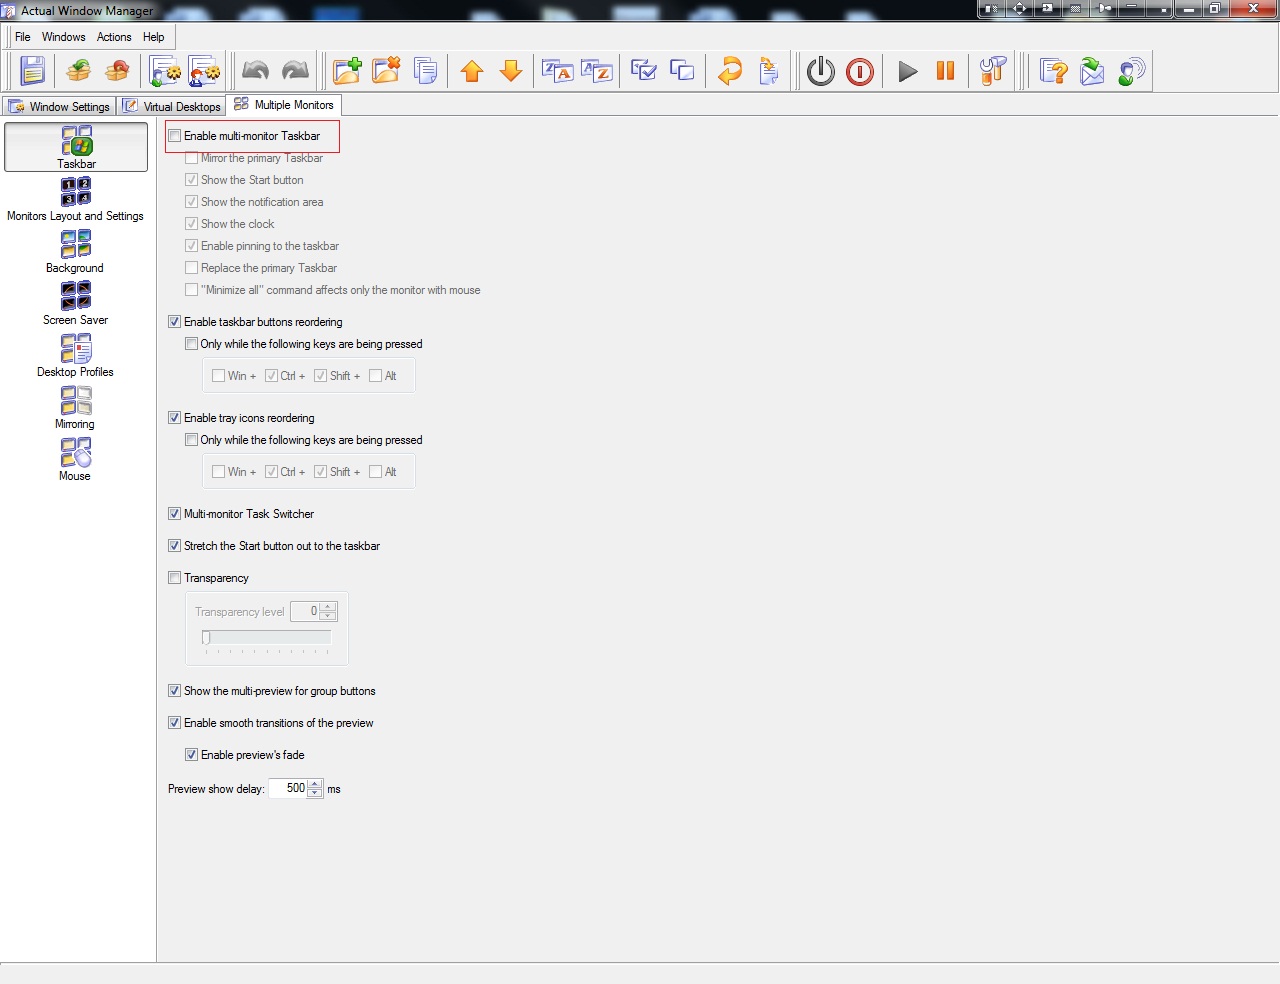Open the Desktop Profiles section
This screenshot has height=984, width=1280.
76,355
